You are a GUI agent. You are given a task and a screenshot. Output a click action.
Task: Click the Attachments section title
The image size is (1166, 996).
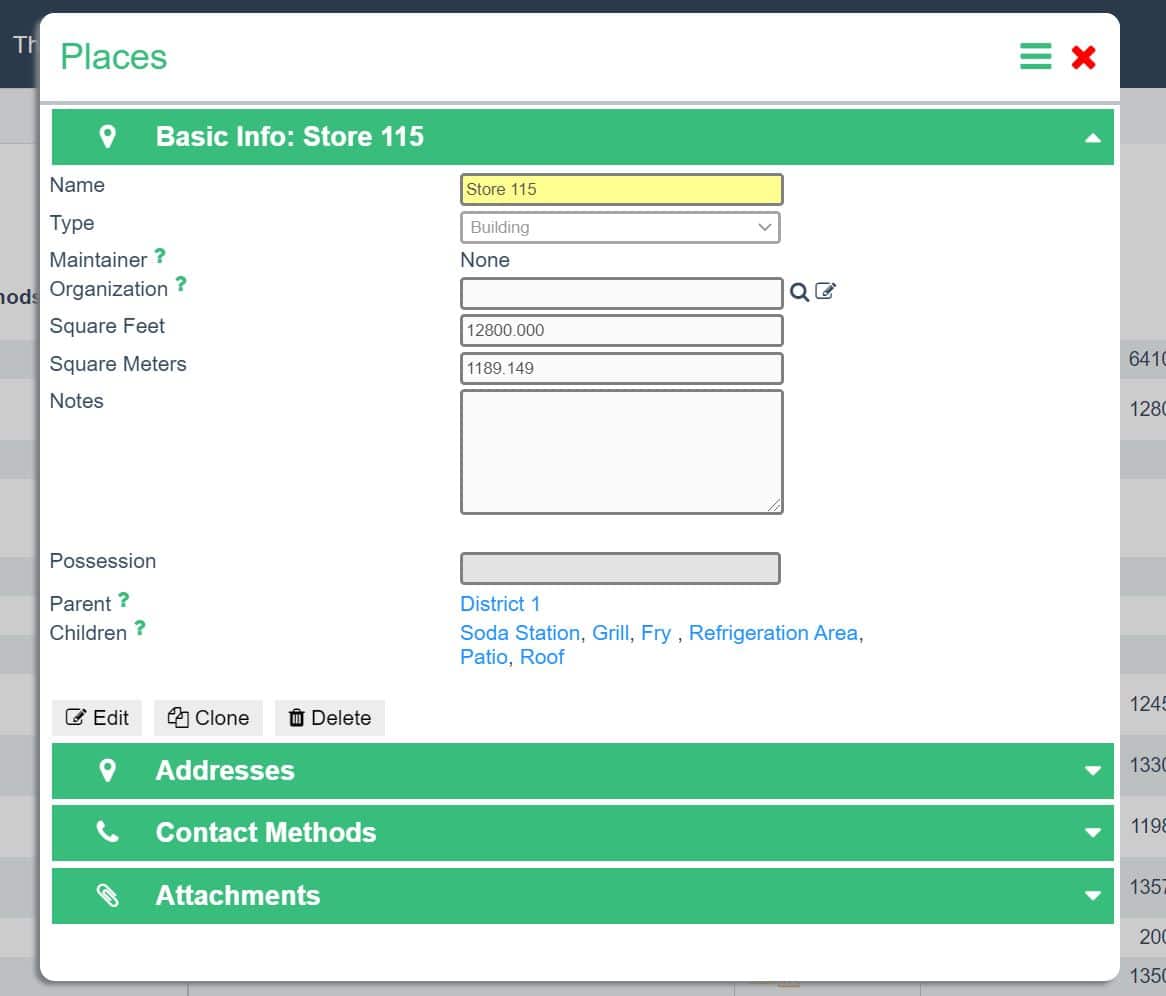click(x=238, y=896)
